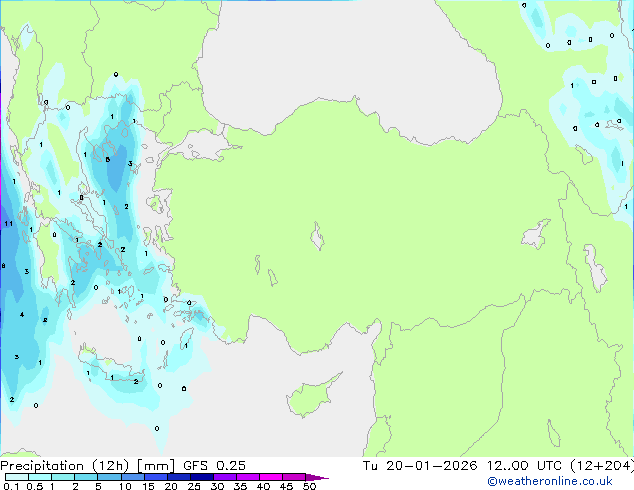
Task: Click the '(12+204)' forecast offset text
Action: 602,466
